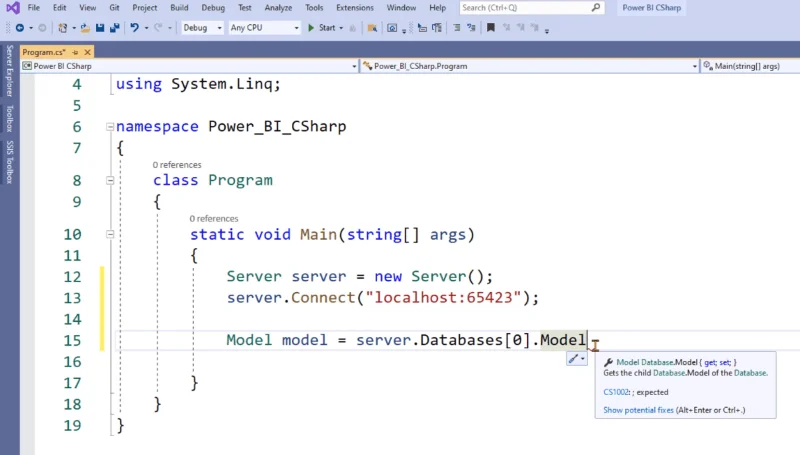Save the file with the single floppy icon
This screenshot has height=455, width=800.
tap(100, 28)
